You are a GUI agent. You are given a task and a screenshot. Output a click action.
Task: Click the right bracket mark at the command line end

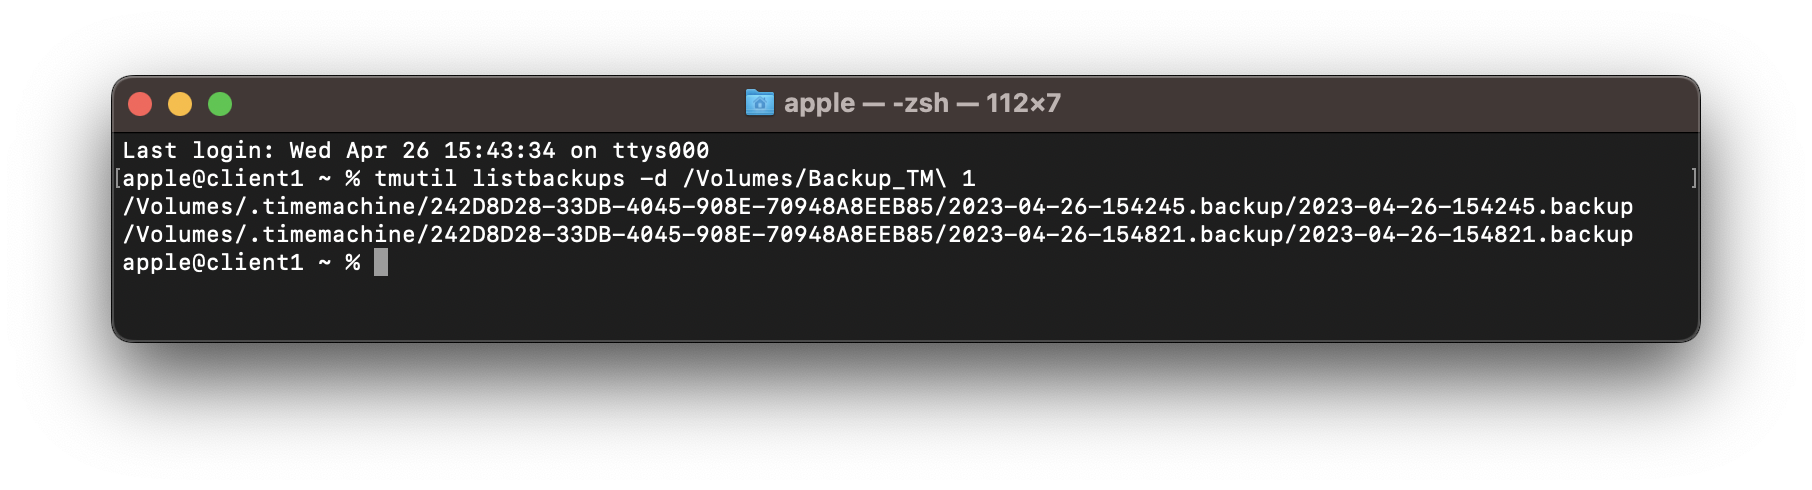[x=1694, y=178]
